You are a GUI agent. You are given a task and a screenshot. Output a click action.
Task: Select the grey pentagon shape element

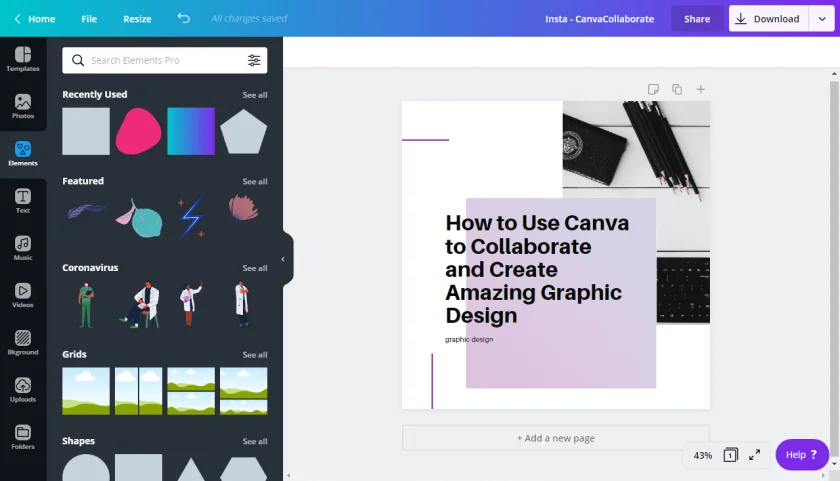243,132
